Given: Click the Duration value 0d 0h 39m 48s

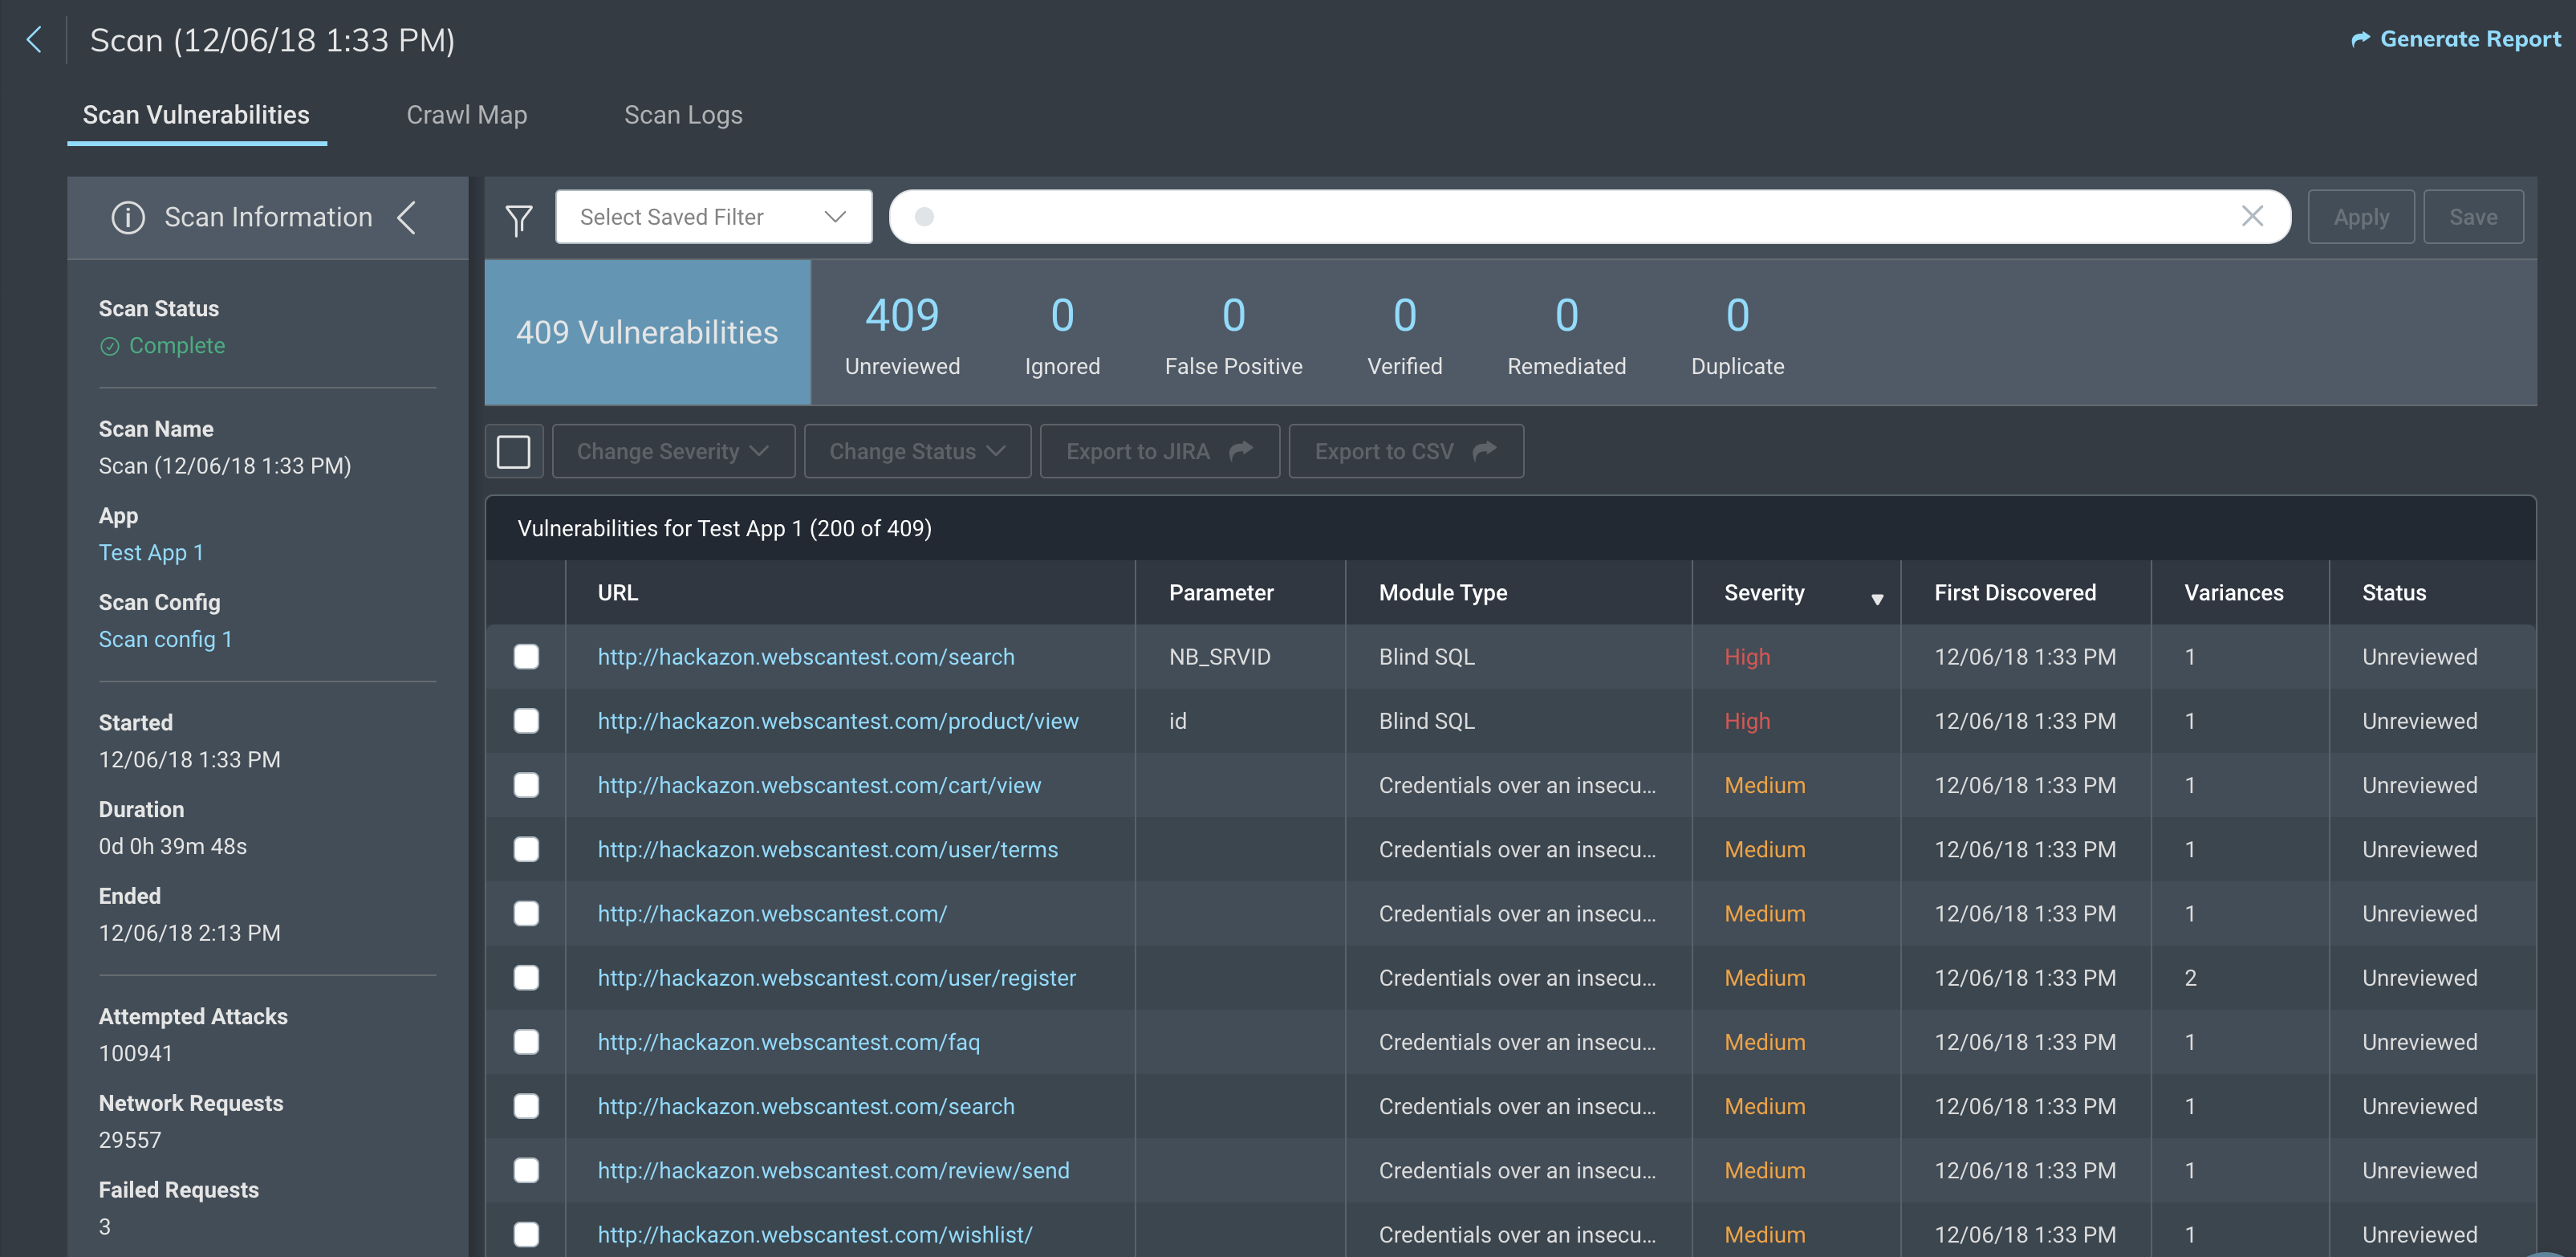Looking at the screenshot, I should pyautogui.click(x=173, y=846).
